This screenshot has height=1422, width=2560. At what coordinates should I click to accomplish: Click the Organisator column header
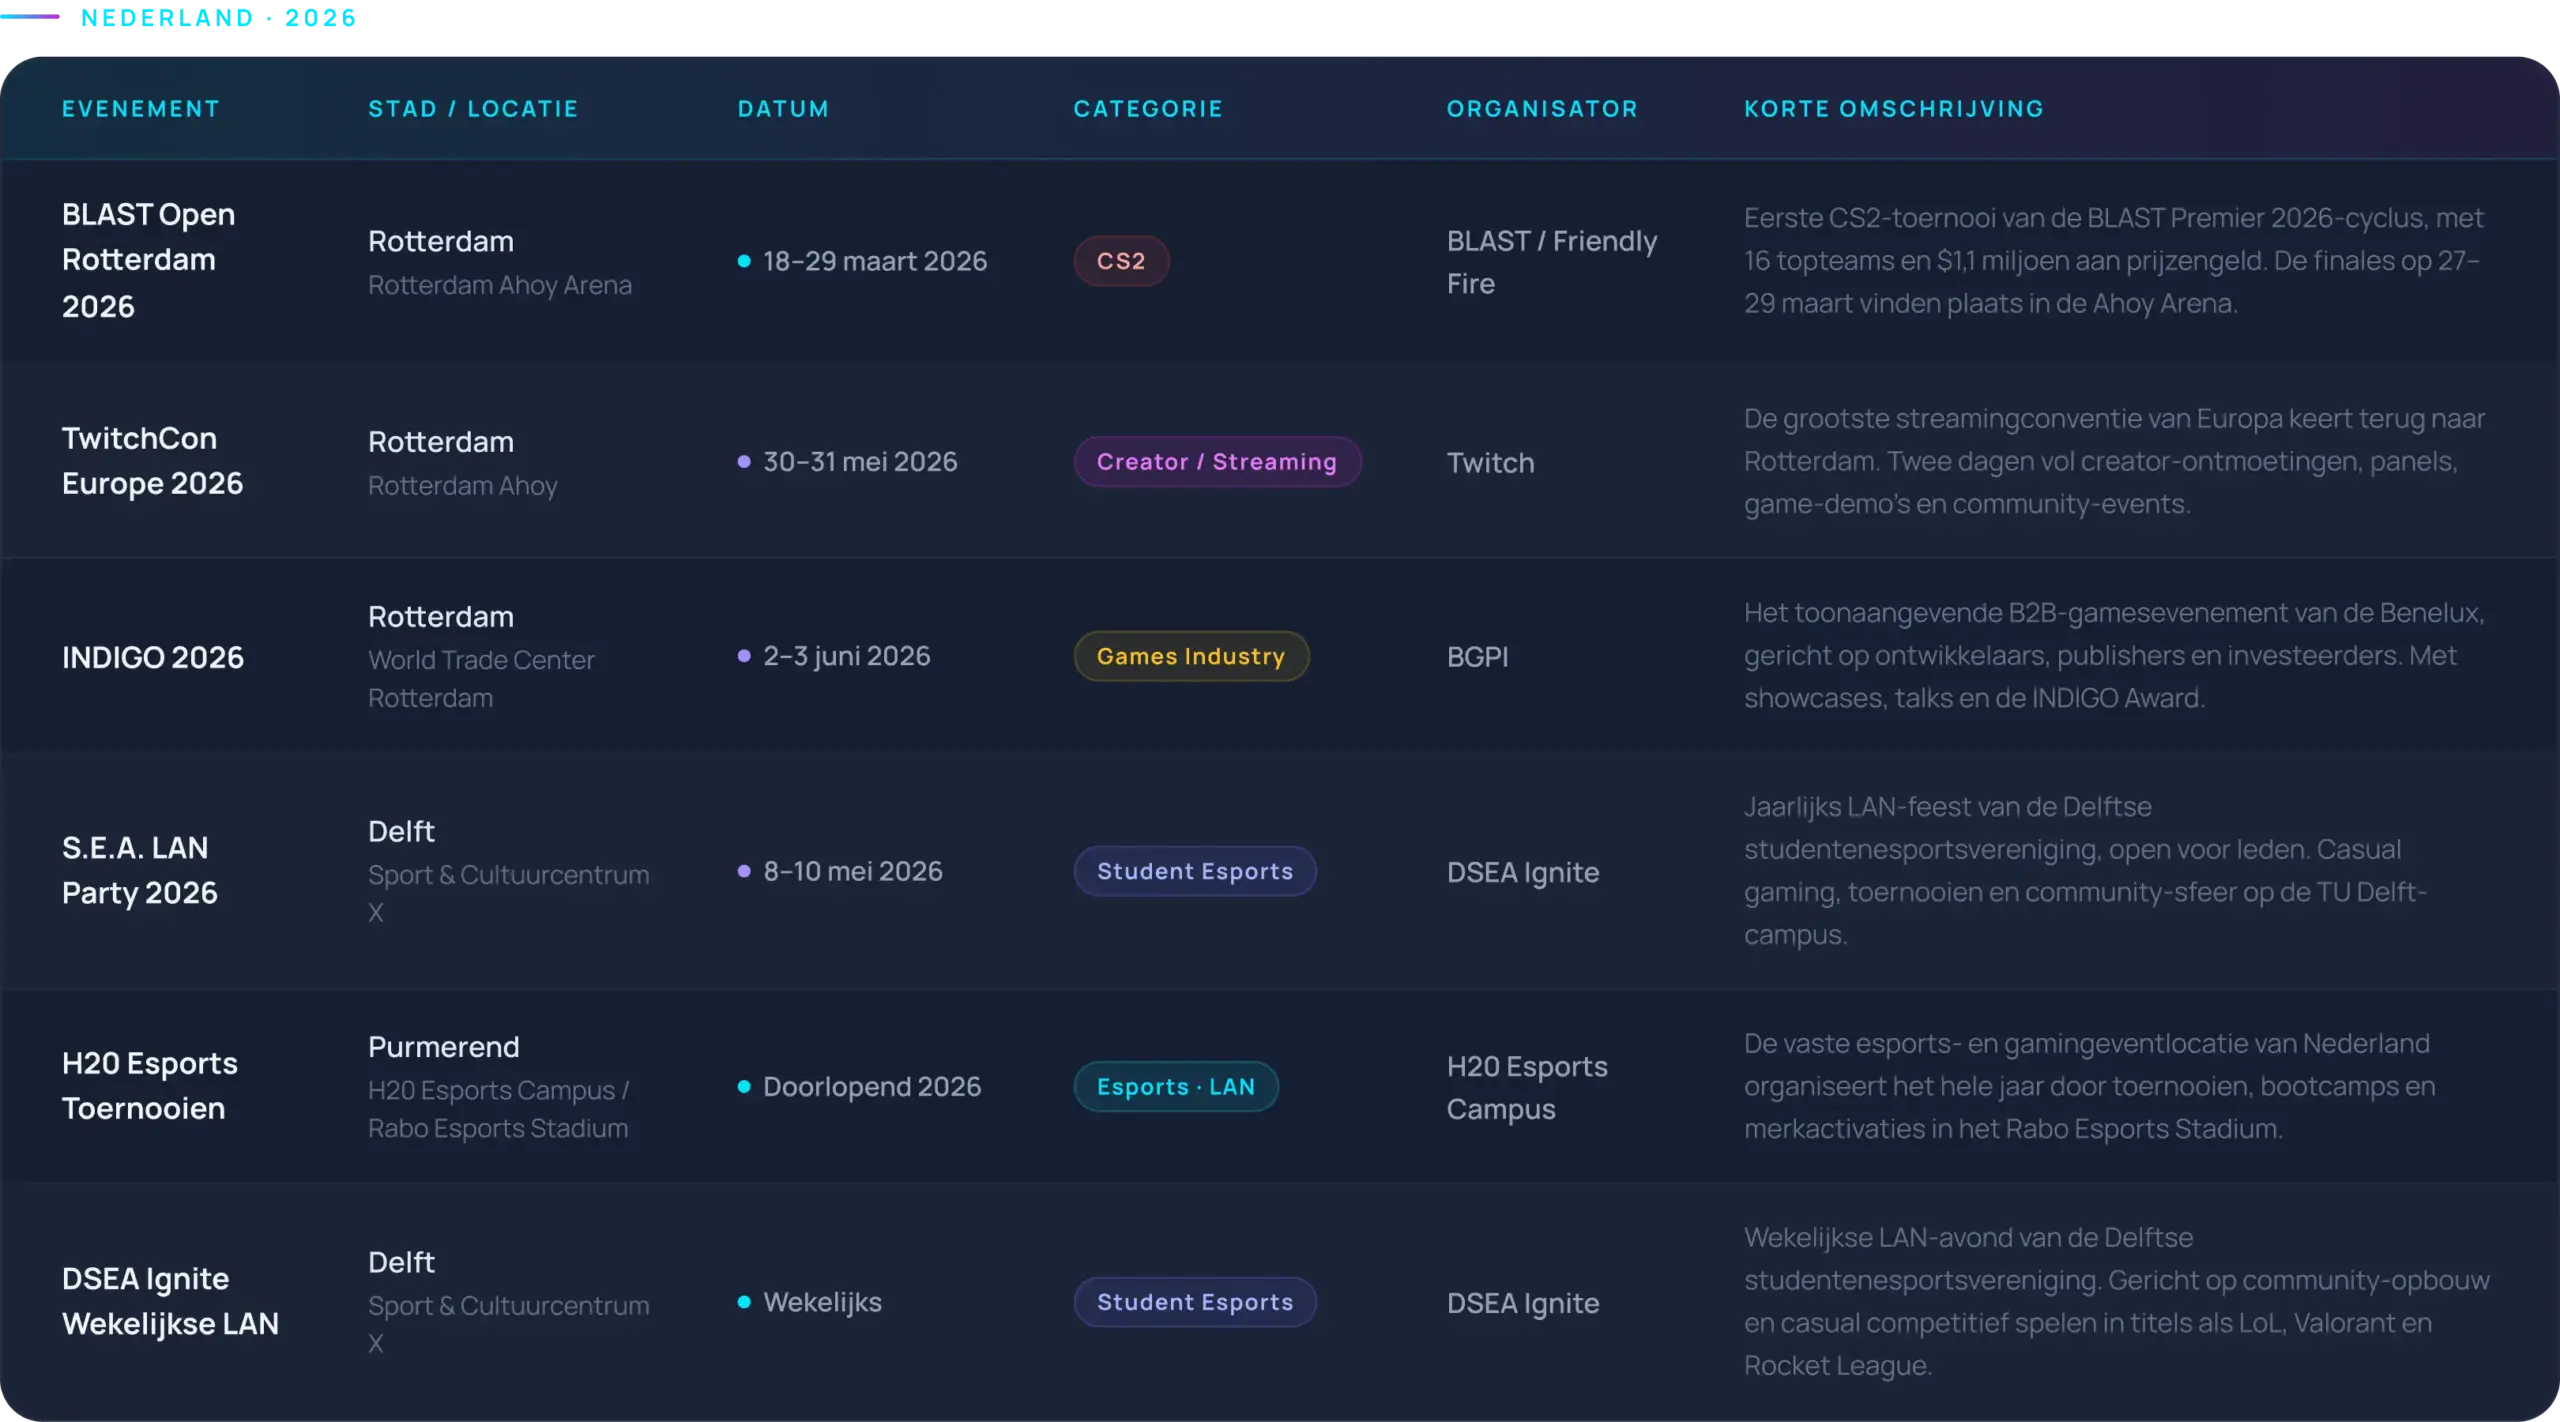tap(1542, 109)
